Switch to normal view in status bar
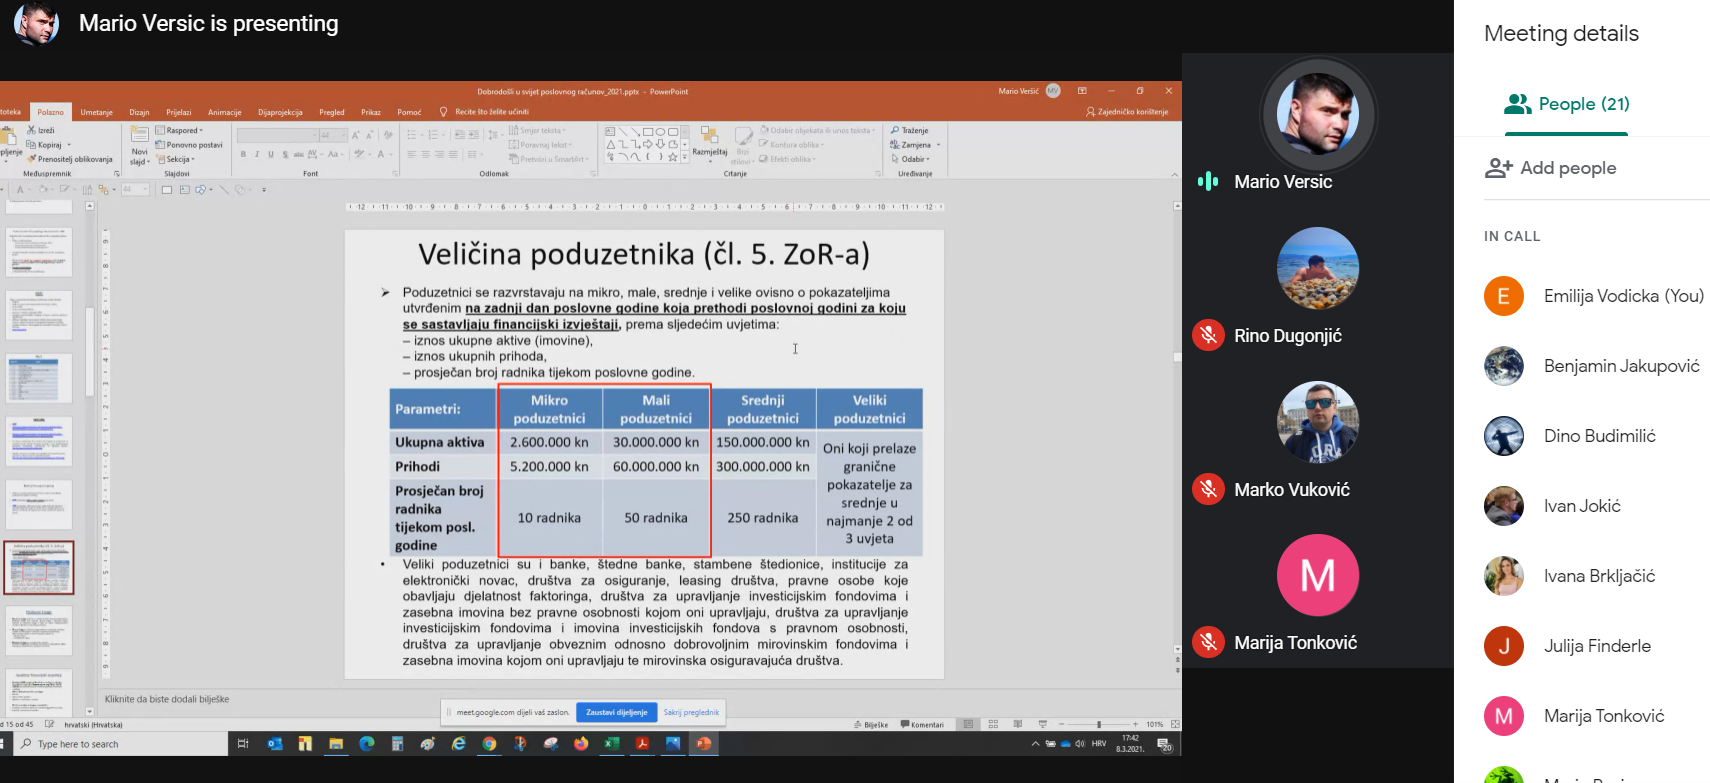This screenshot has width=1710, height=783. coord(968,724)
